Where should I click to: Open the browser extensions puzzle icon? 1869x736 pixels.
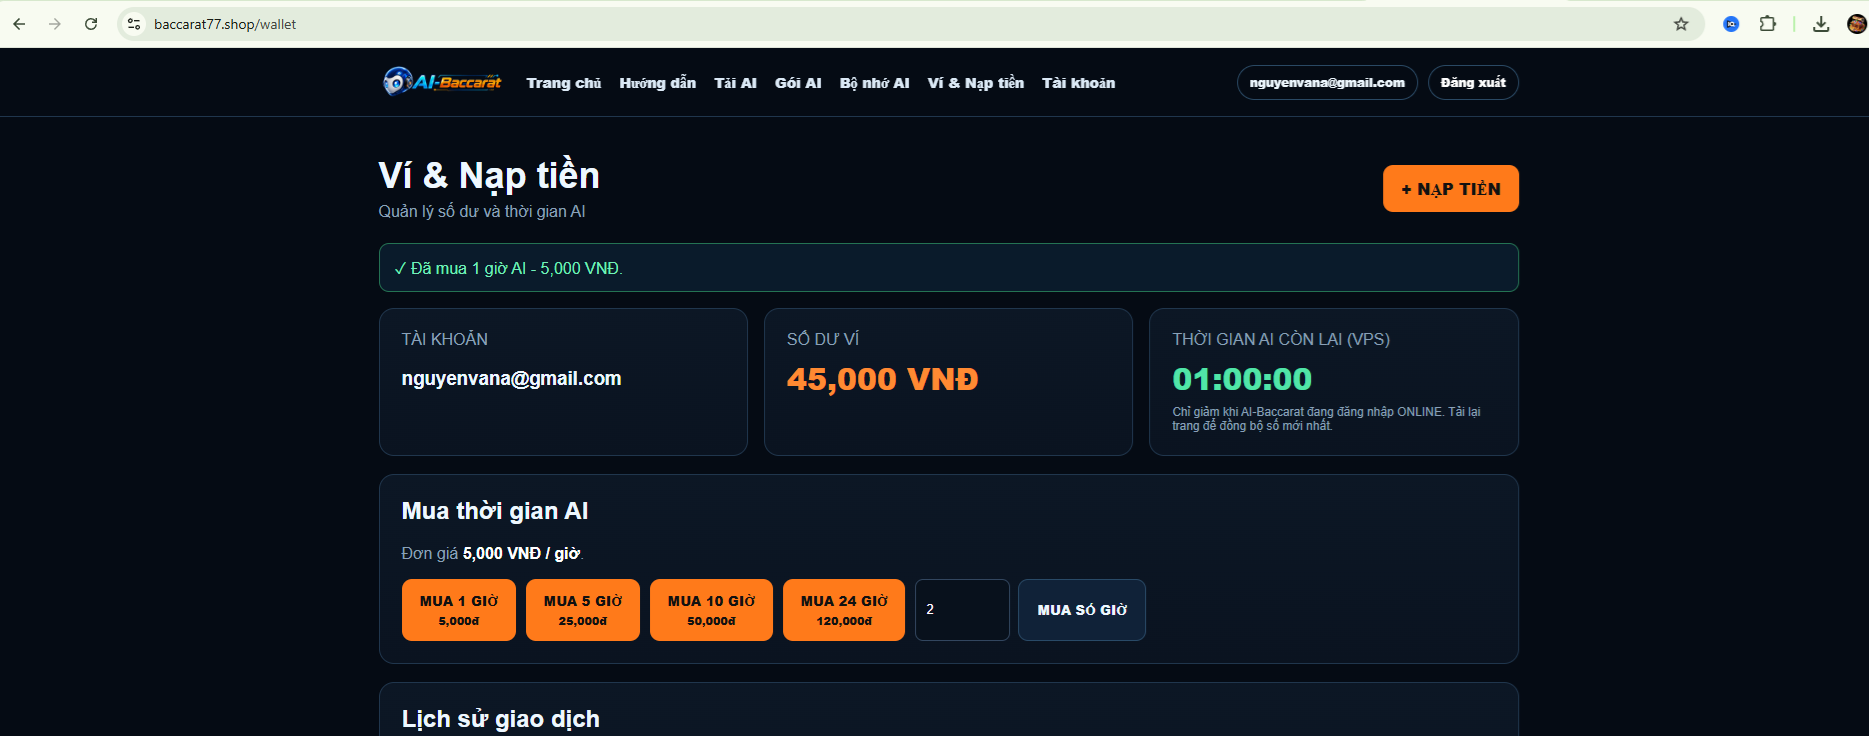pos(1768,24)
